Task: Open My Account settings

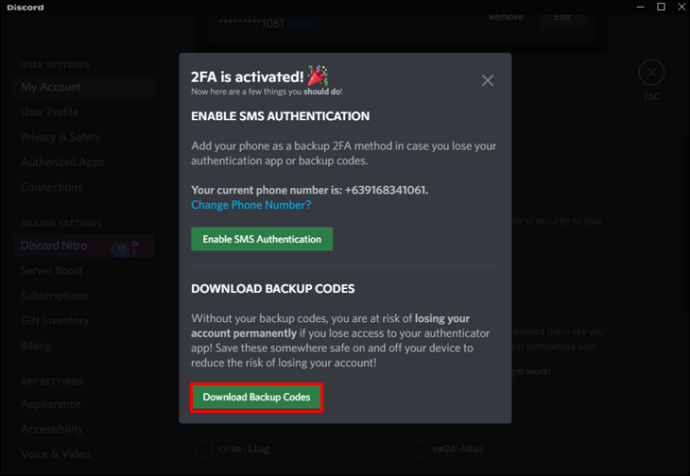Action: pos(51,87)
